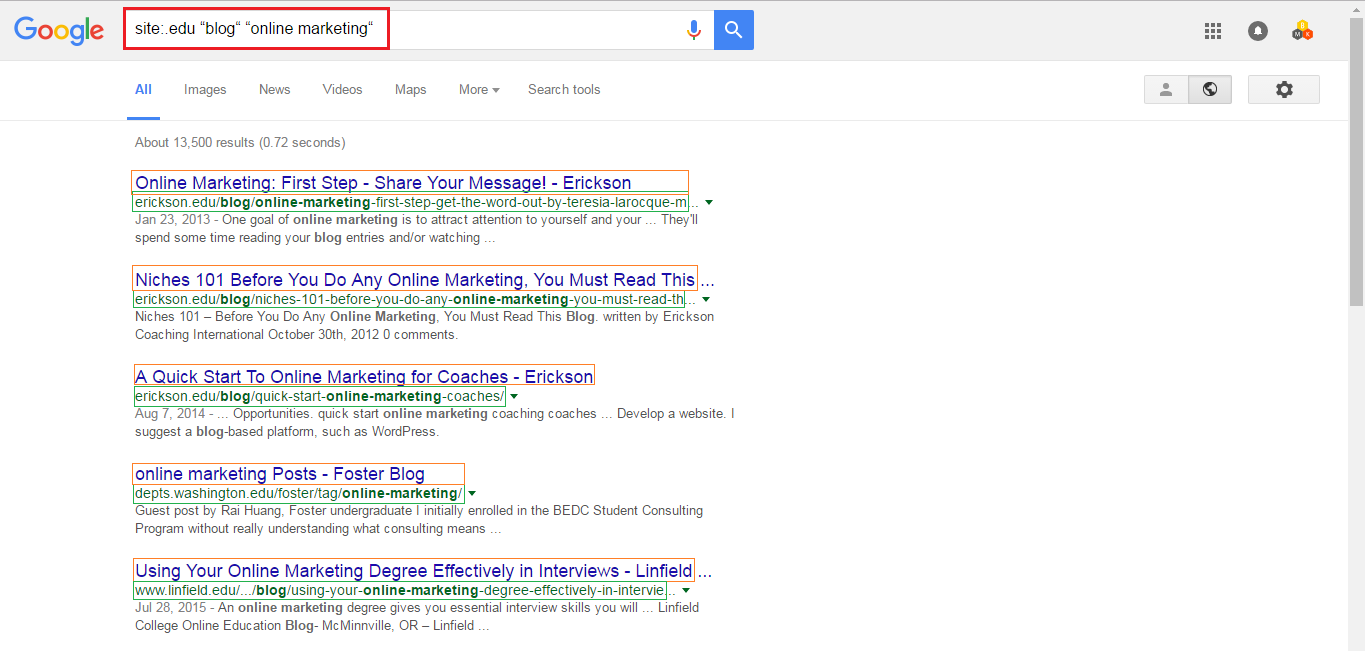The image size is (1367, 651).
Task: Open 'Niches 101 Before You Do' result
Action: 424,280
